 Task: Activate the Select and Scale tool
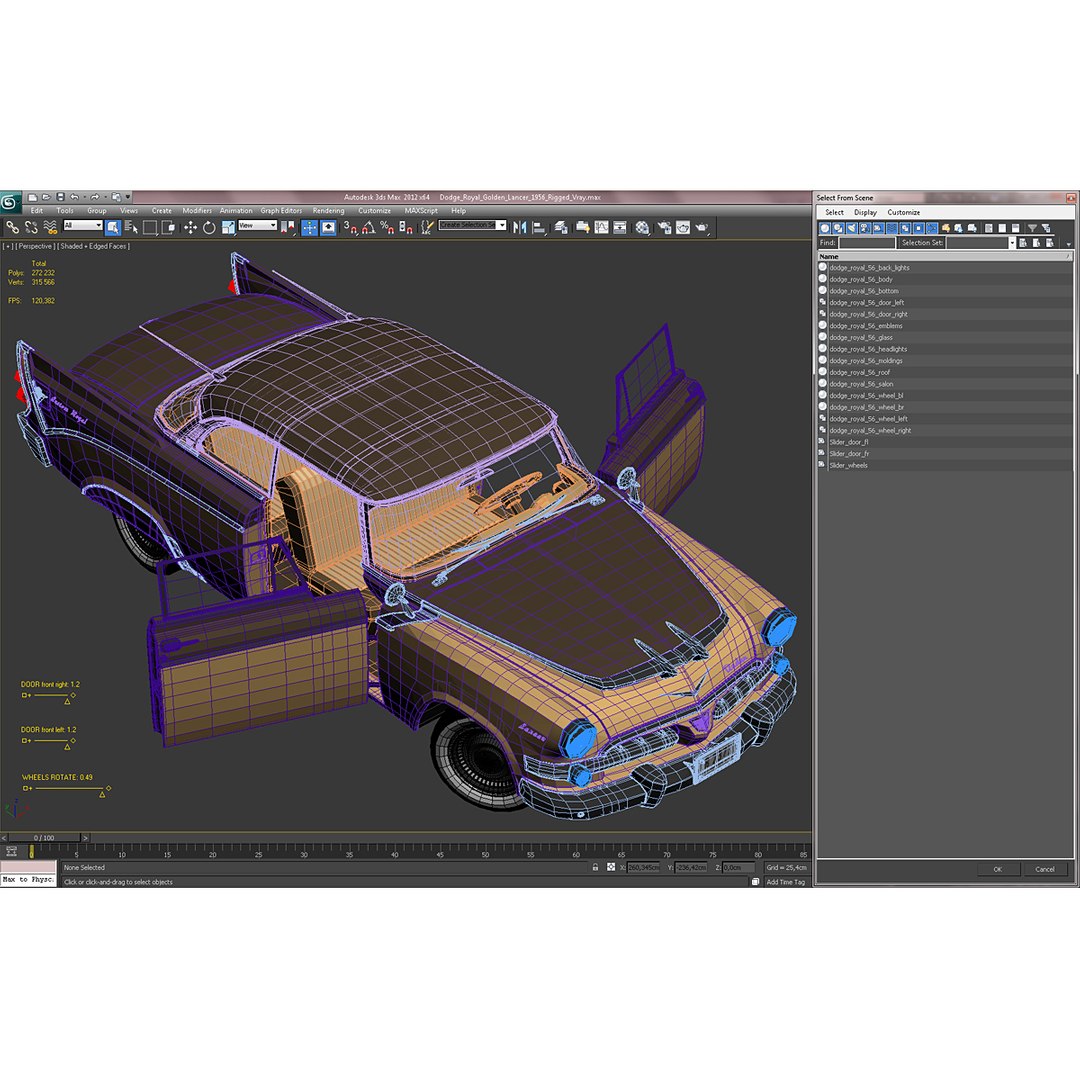click(x=228, y=227)
